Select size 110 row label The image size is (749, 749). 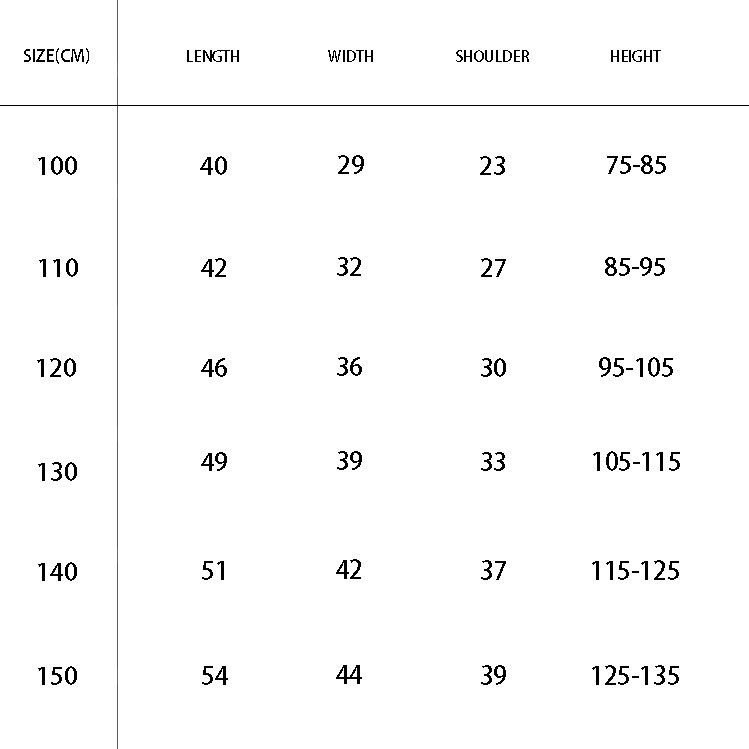(57, 268)
